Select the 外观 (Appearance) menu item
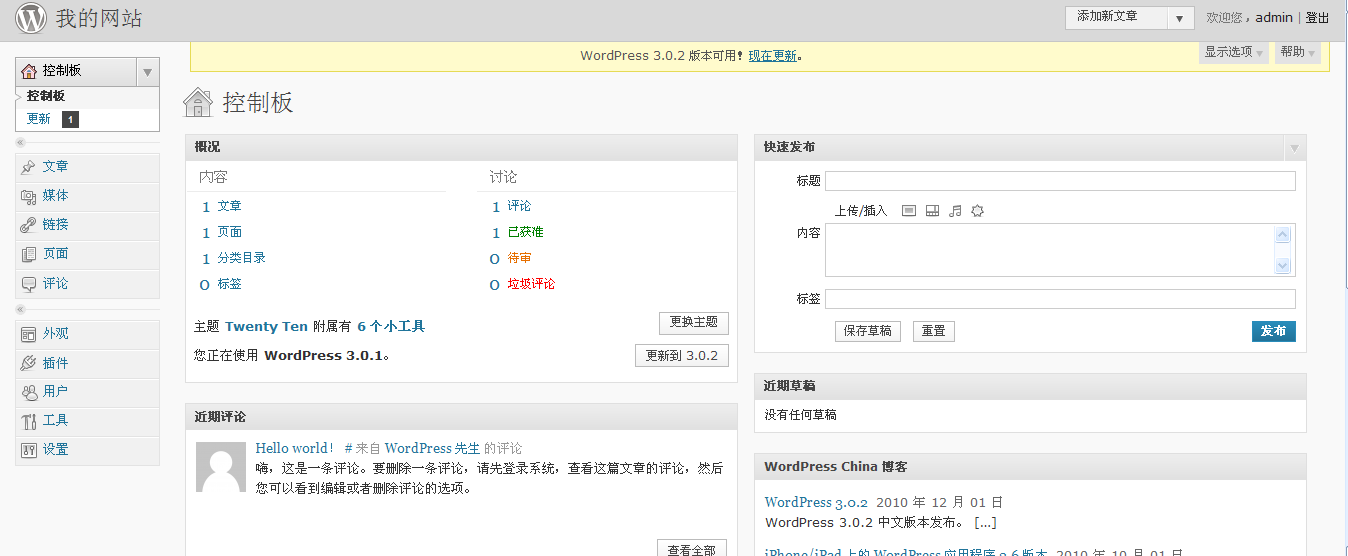The image size is (1348, 556). coord(56,334)
